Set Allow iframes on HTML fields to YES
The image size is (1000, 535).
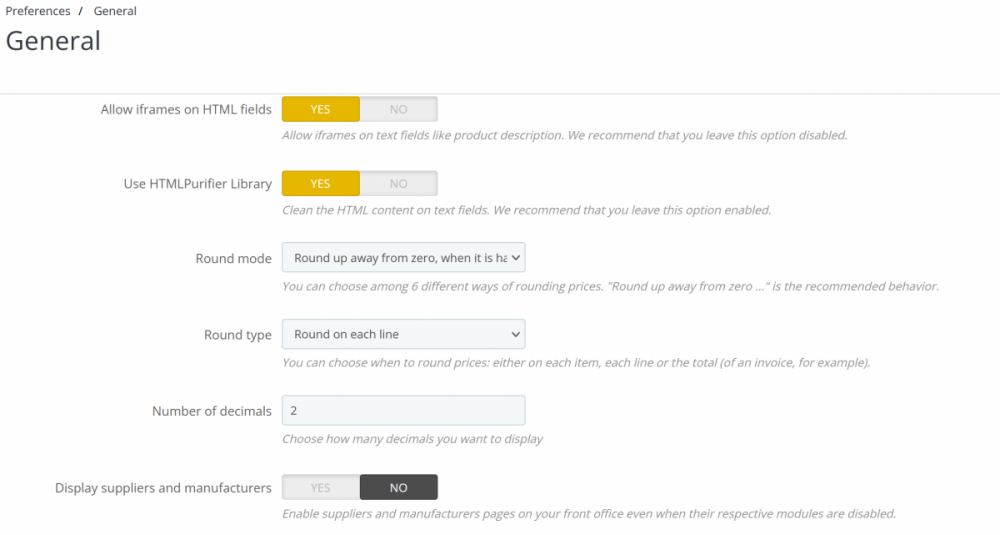pos(320,109)
